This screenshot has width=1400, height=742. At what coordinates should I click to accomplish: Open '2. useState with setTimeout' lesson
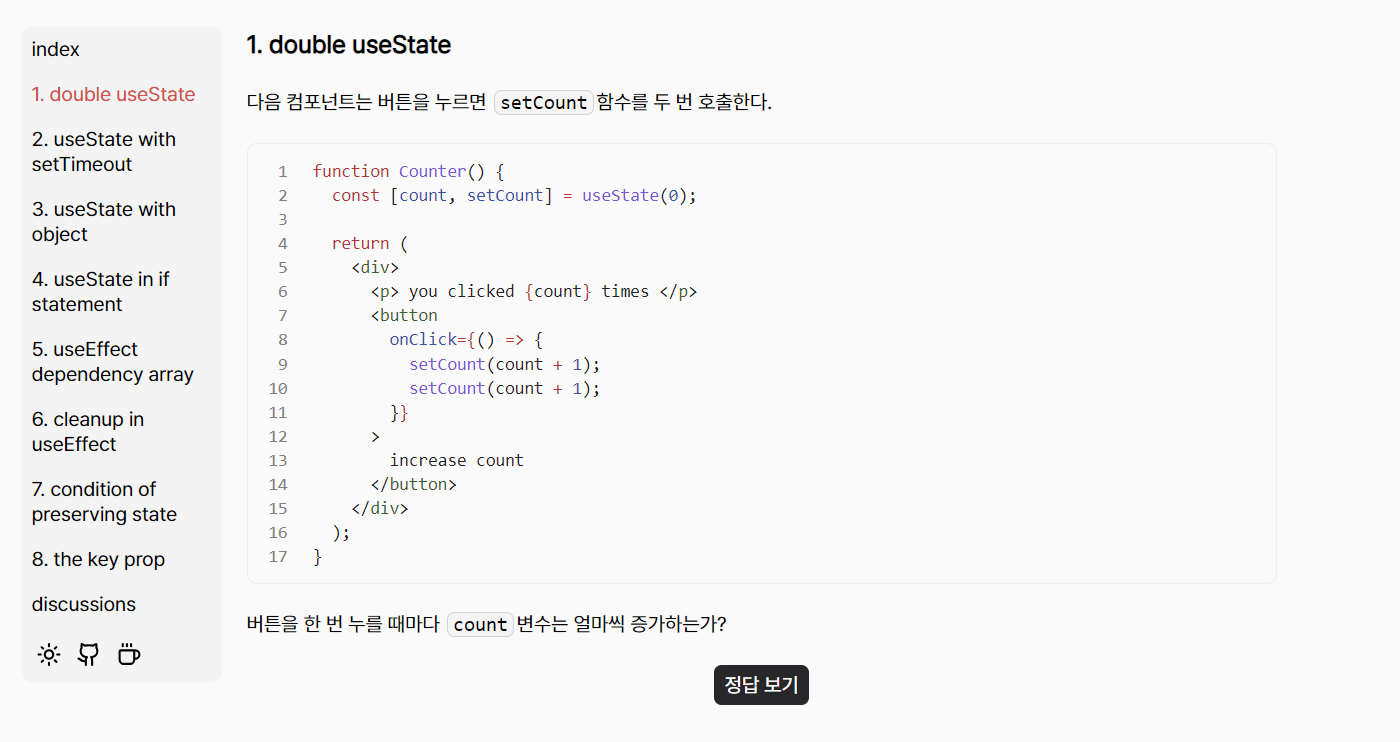103,151
